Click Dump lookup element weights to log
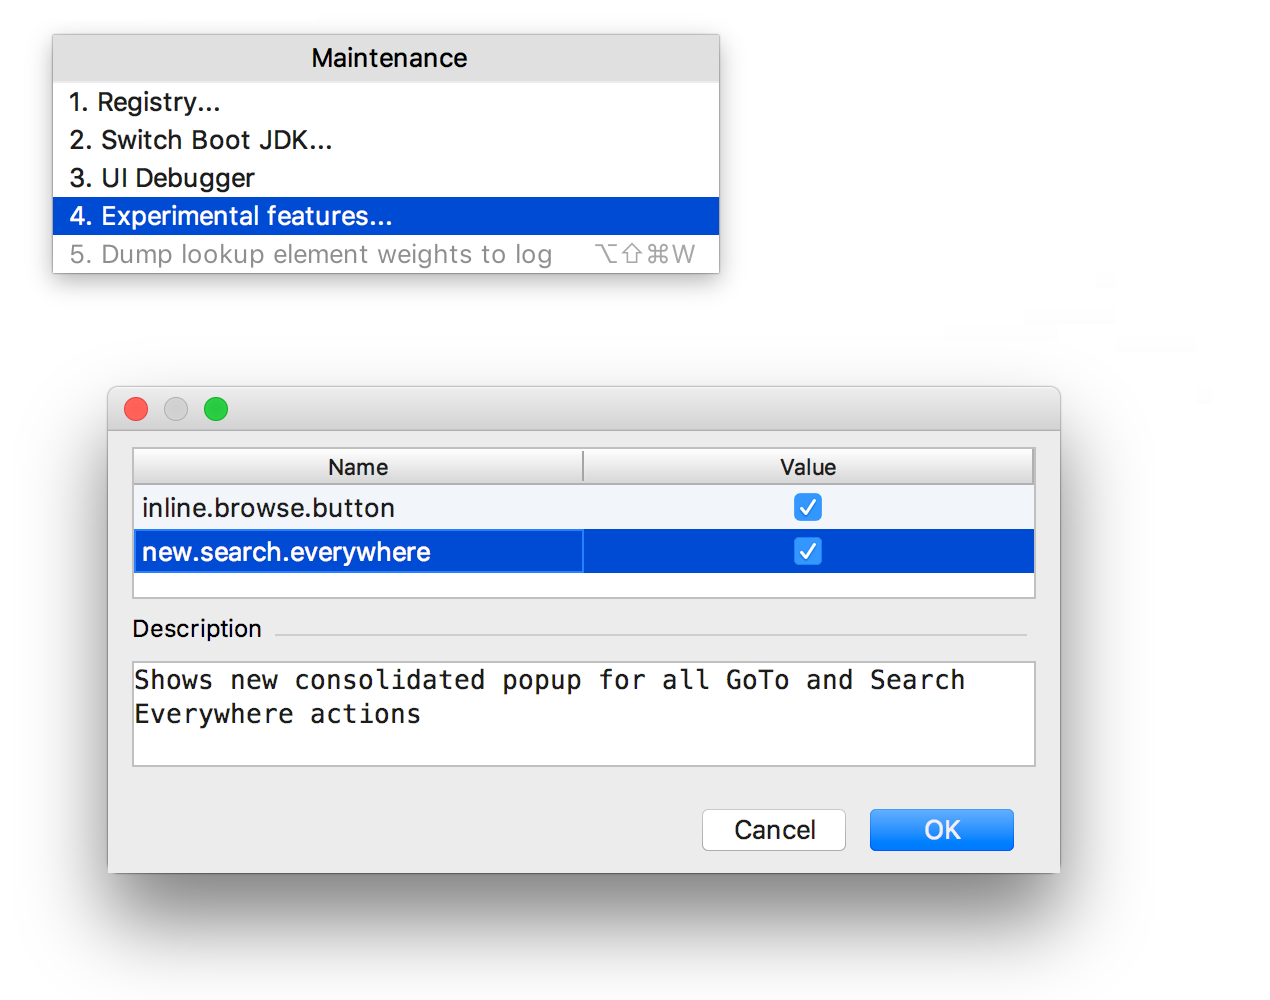The width and height of the screenshot is (1270, 1000). [385, 254]
